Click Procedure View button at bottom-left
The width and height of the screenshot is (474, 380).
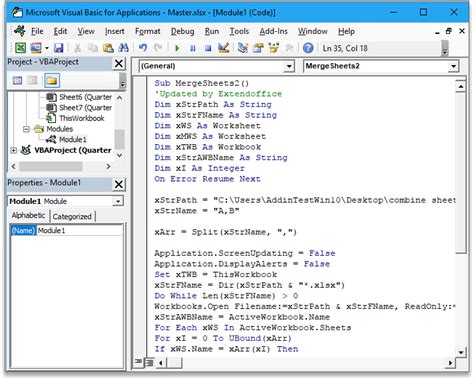click(138, 362)
